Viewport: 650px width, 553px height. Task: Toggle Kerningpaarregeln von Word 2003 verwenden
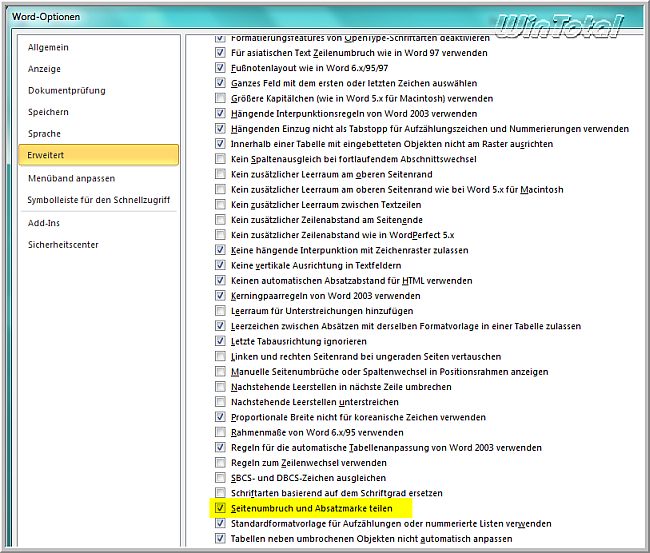pyautogui.click(x=220, y=296)
